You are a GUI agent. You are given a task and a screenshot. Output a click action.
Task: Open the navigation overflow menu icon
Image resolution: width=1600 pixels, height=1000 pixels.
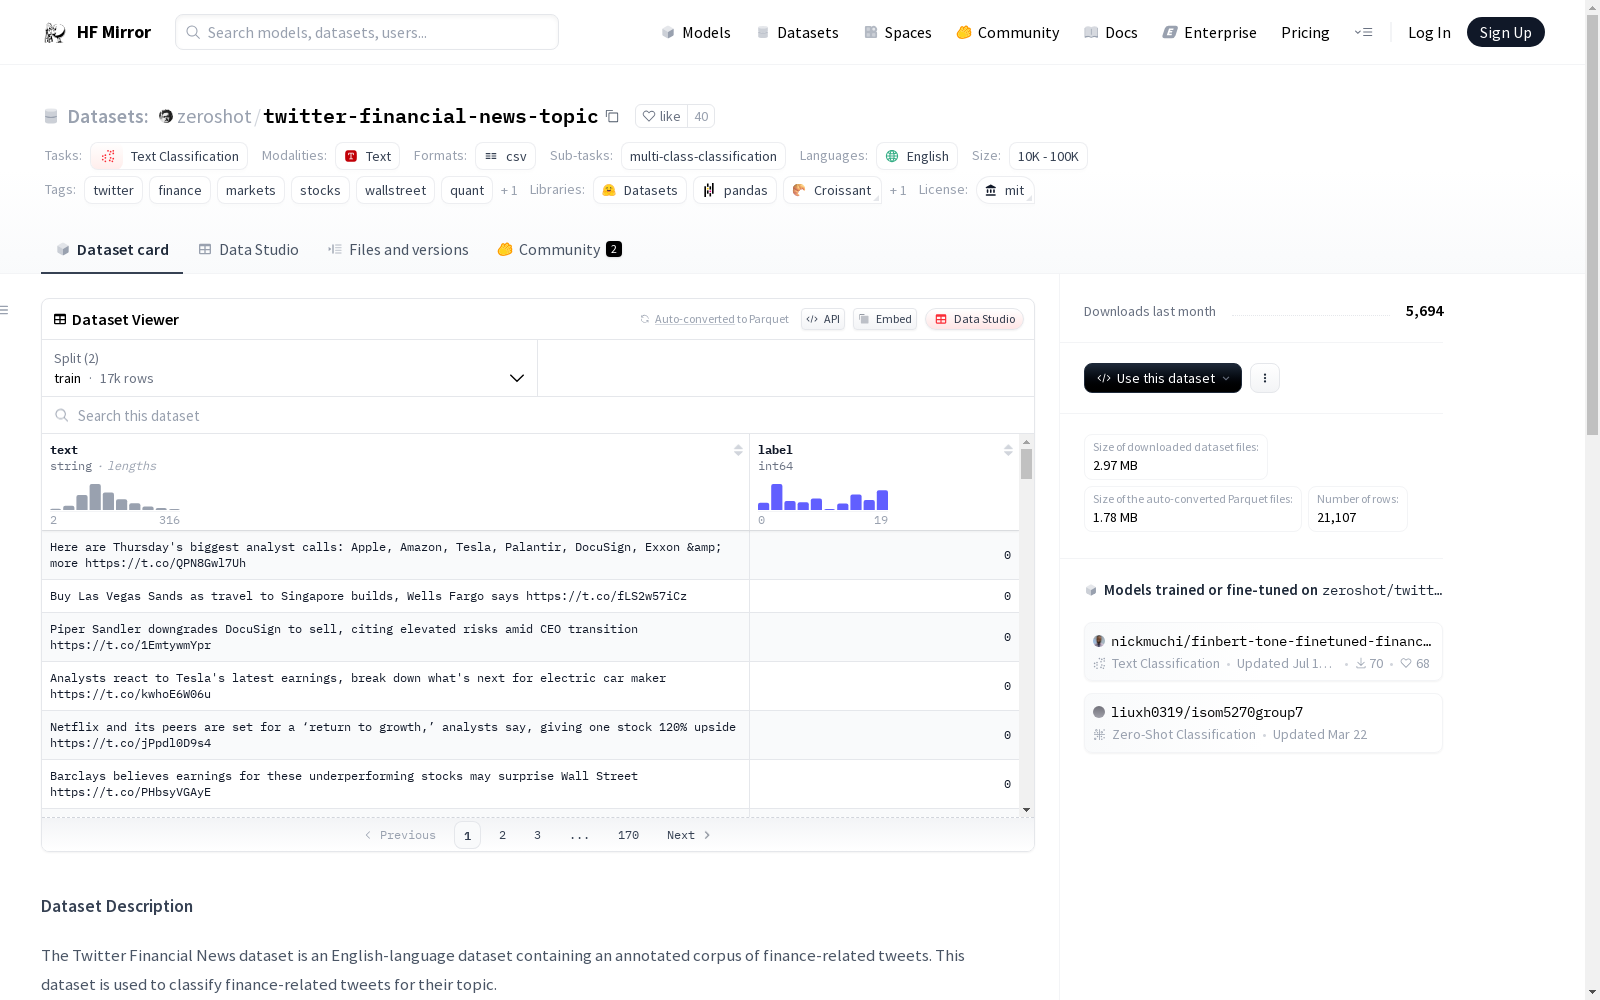(x=1363, y=32)
